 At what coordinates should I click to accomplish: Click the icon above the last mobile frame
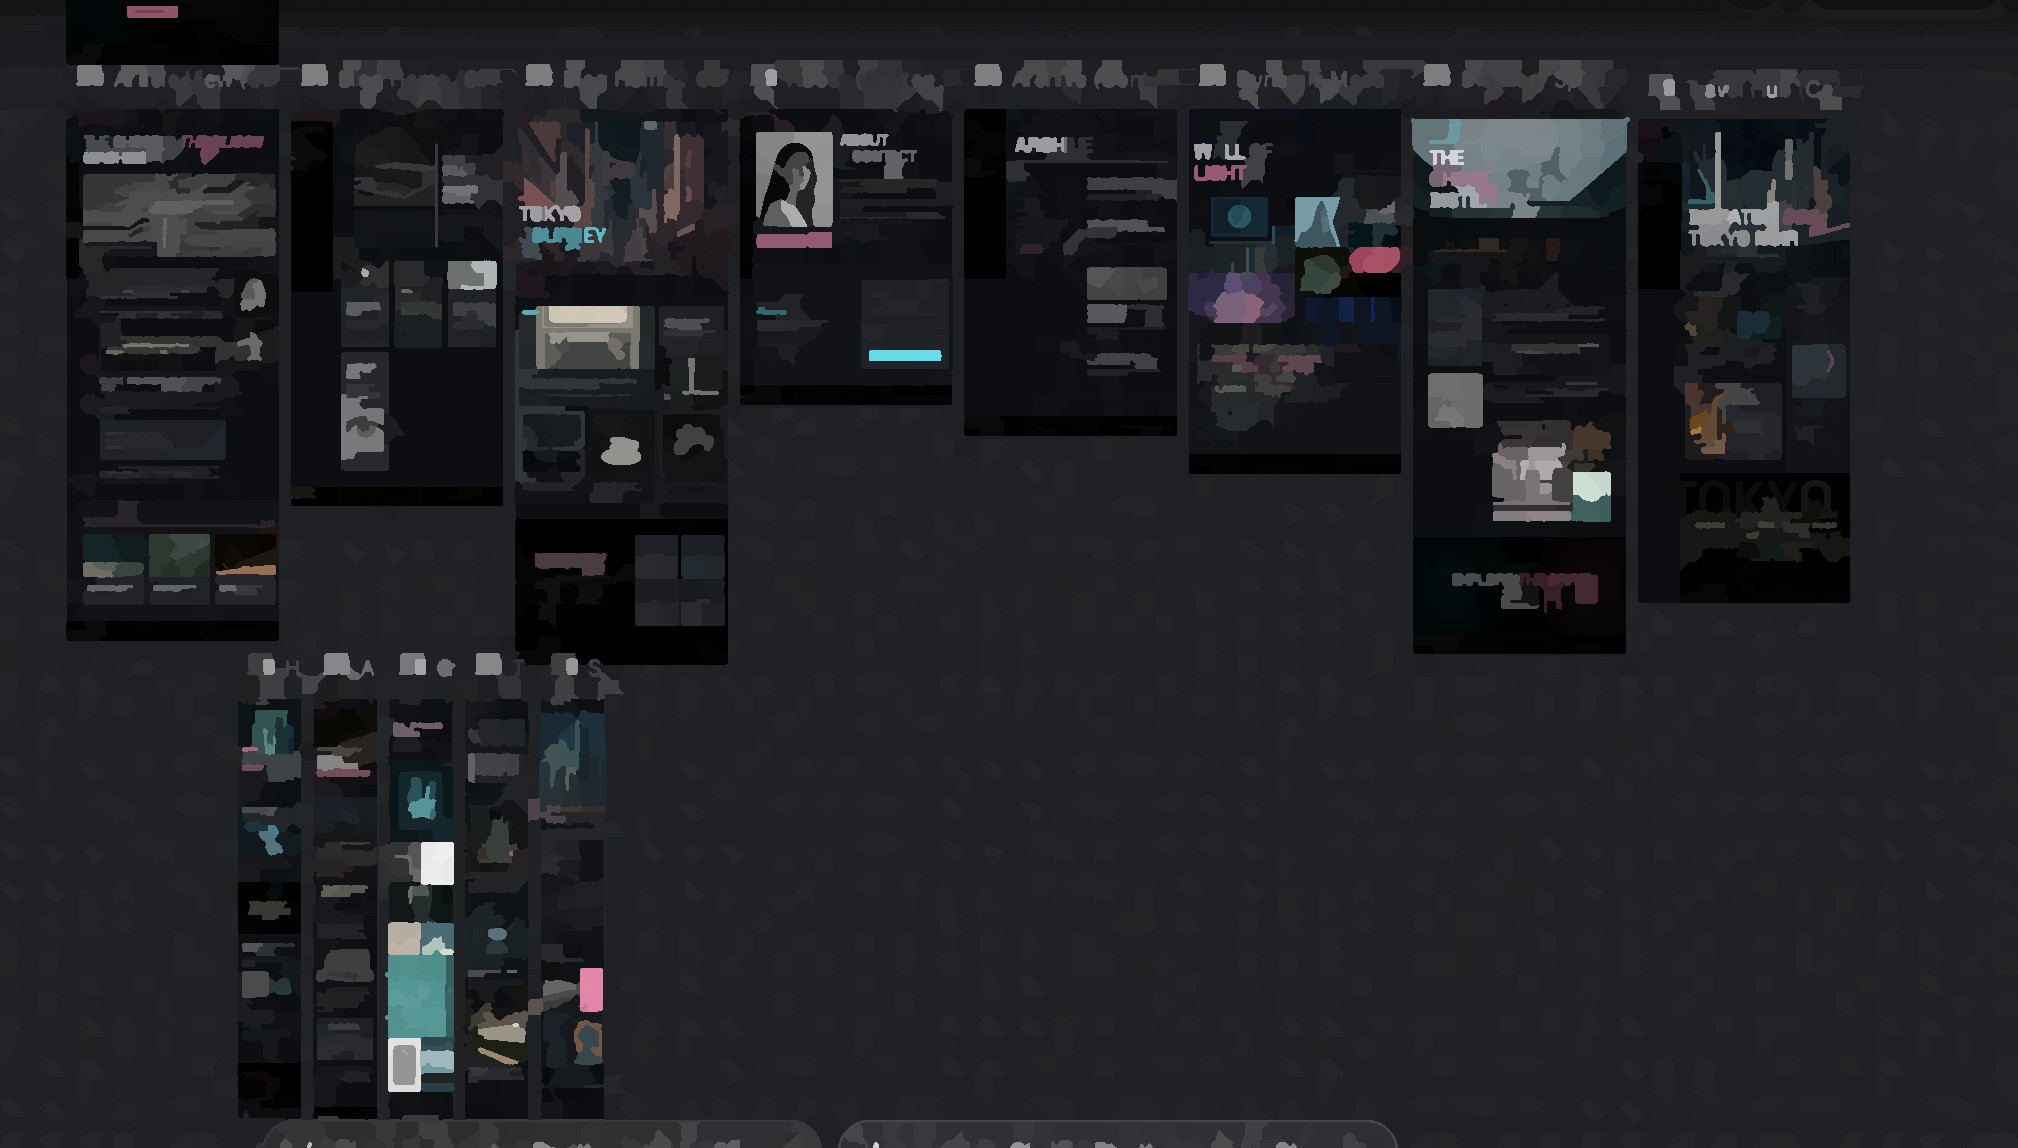(x=571, y=665)
